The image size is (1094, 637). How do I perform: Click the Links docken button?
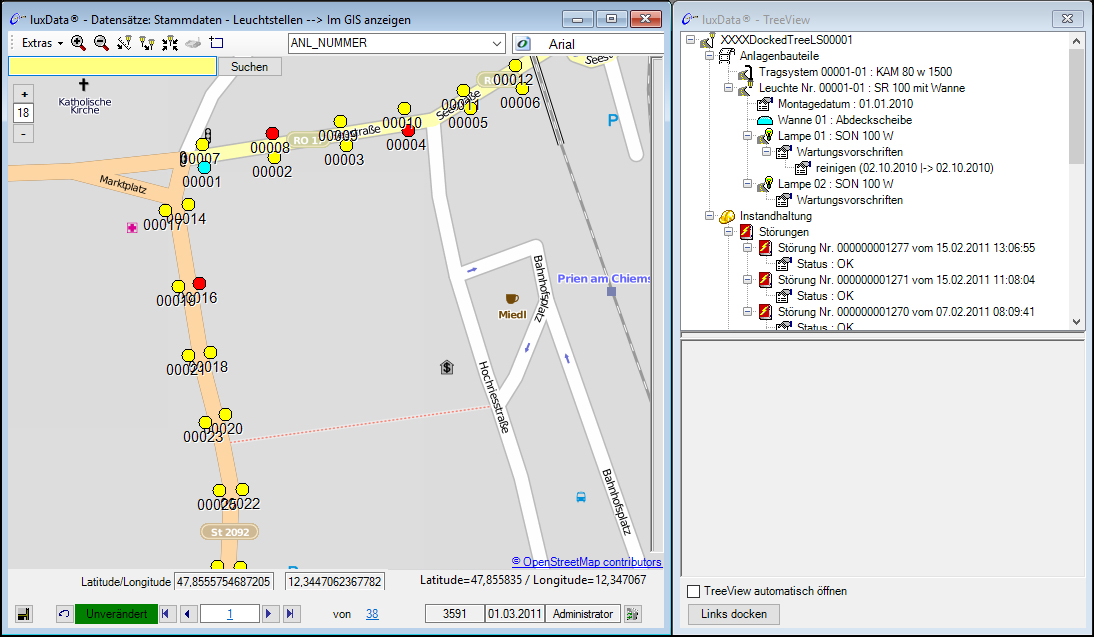pos(733,614)
